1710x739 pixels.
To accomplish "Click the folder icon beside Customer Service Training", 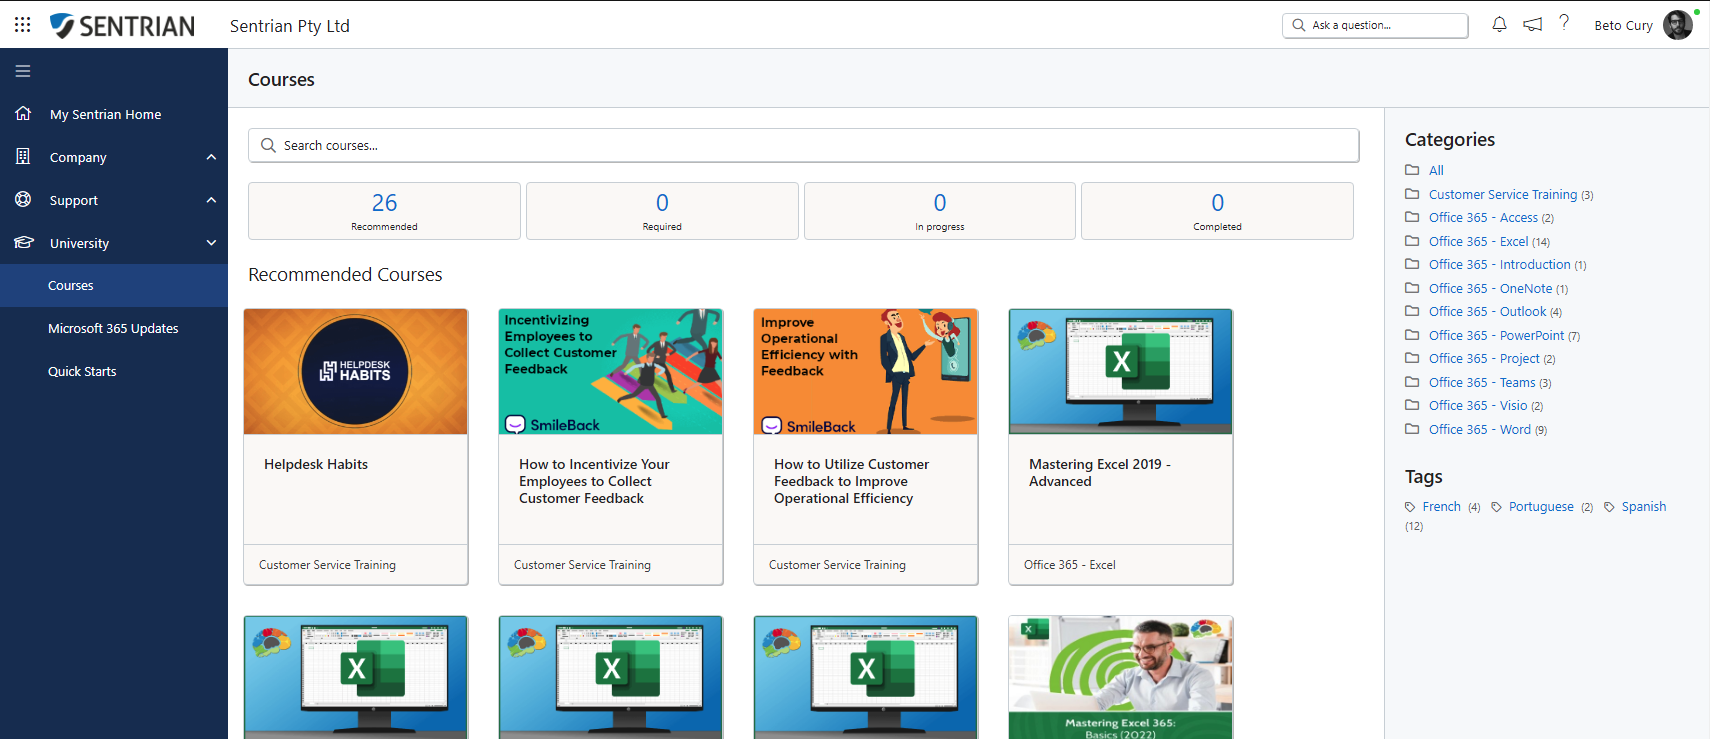I will [1412, 194].
